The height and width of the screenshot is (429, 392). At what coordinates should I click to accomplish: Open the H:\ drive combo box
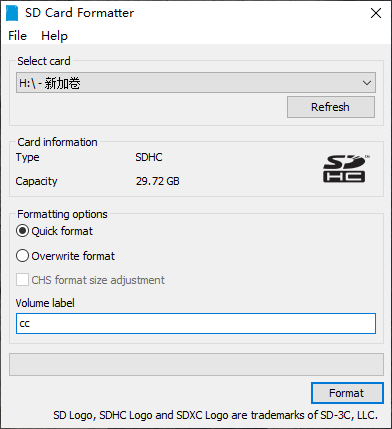coord(196,83)
